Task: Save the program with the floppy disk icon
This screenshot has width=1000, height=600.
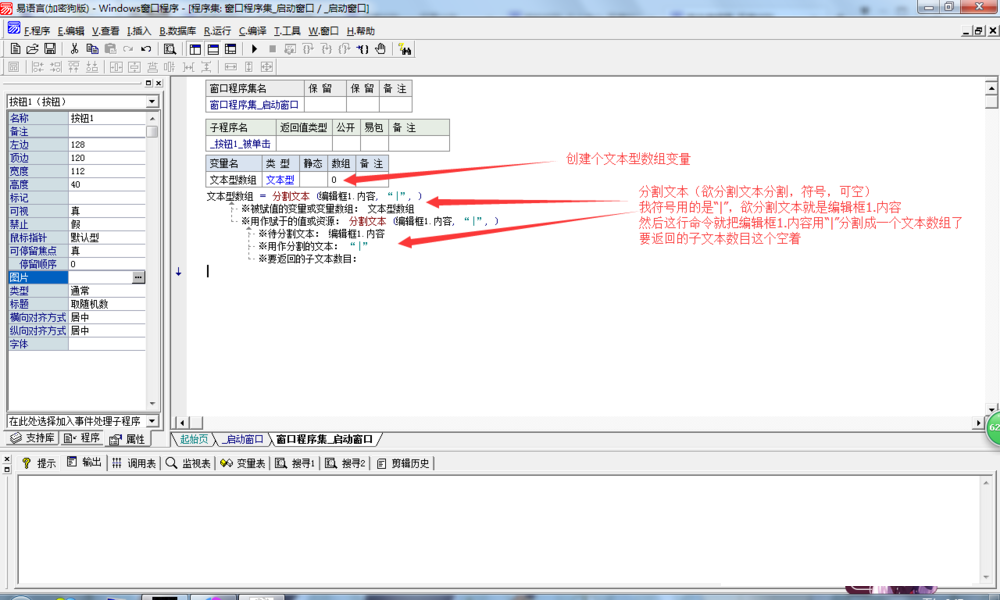Action: pyautogui.click(x=49, y=48)
